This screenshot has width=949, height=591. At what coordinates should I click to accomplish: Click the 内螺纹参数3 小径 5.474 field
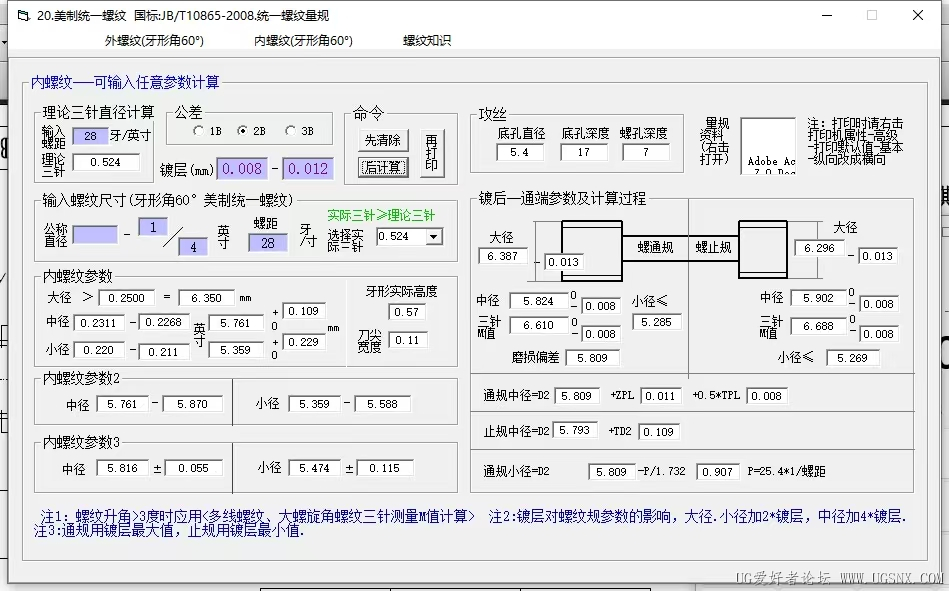point(315,468)
